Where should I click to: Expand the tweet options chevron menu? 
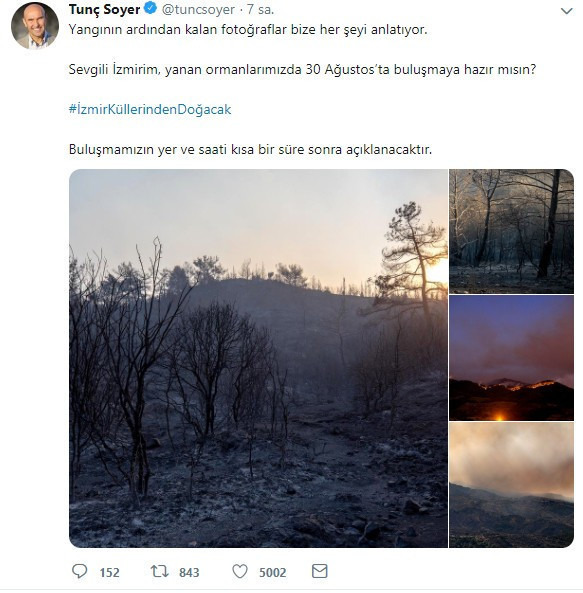pos(566,11)
